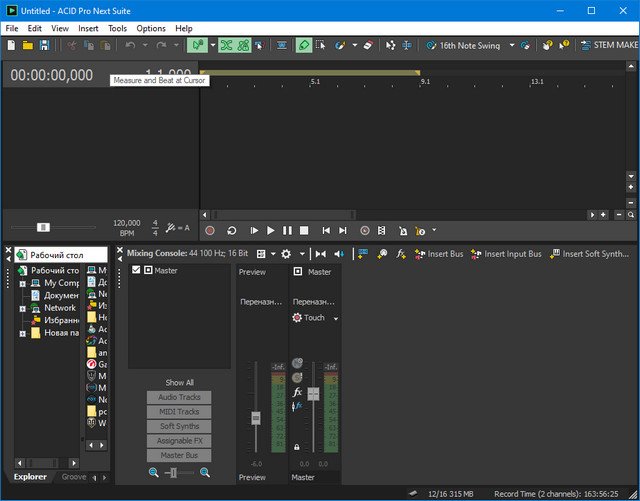Image resolution: width=640 pixels, height=501 pixels.
Task: Toggle Audio Tracks visibility in mixer
Action: [x=179, y=397]
